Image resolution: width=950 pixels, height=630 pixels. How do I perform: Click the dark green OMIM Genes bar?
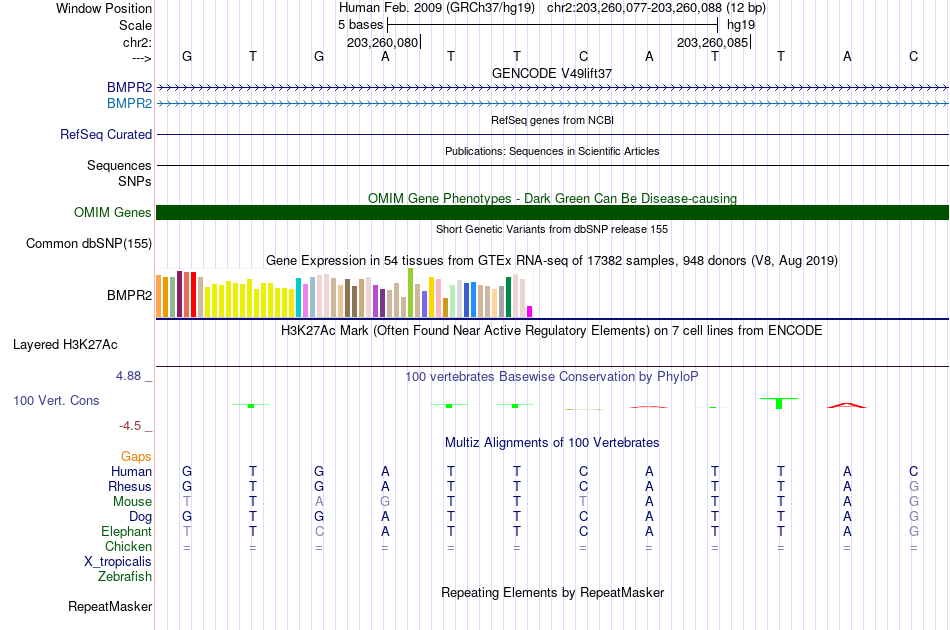pyautogui.click(x=552, y=213)
